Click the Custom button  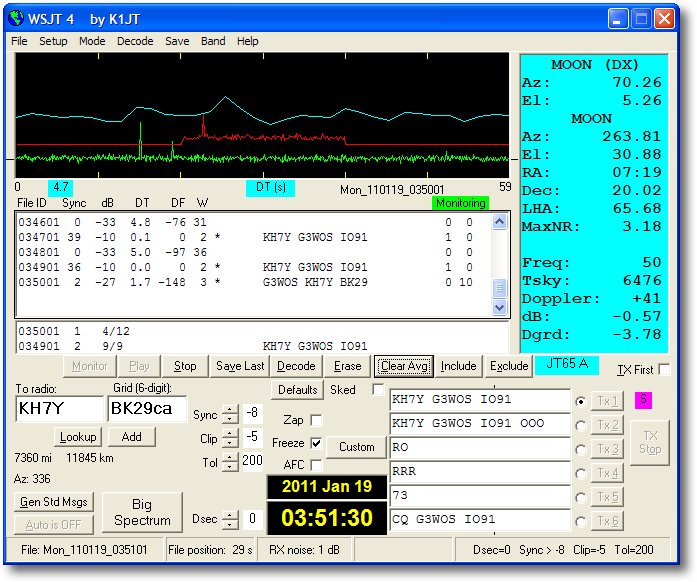point(357,447)
